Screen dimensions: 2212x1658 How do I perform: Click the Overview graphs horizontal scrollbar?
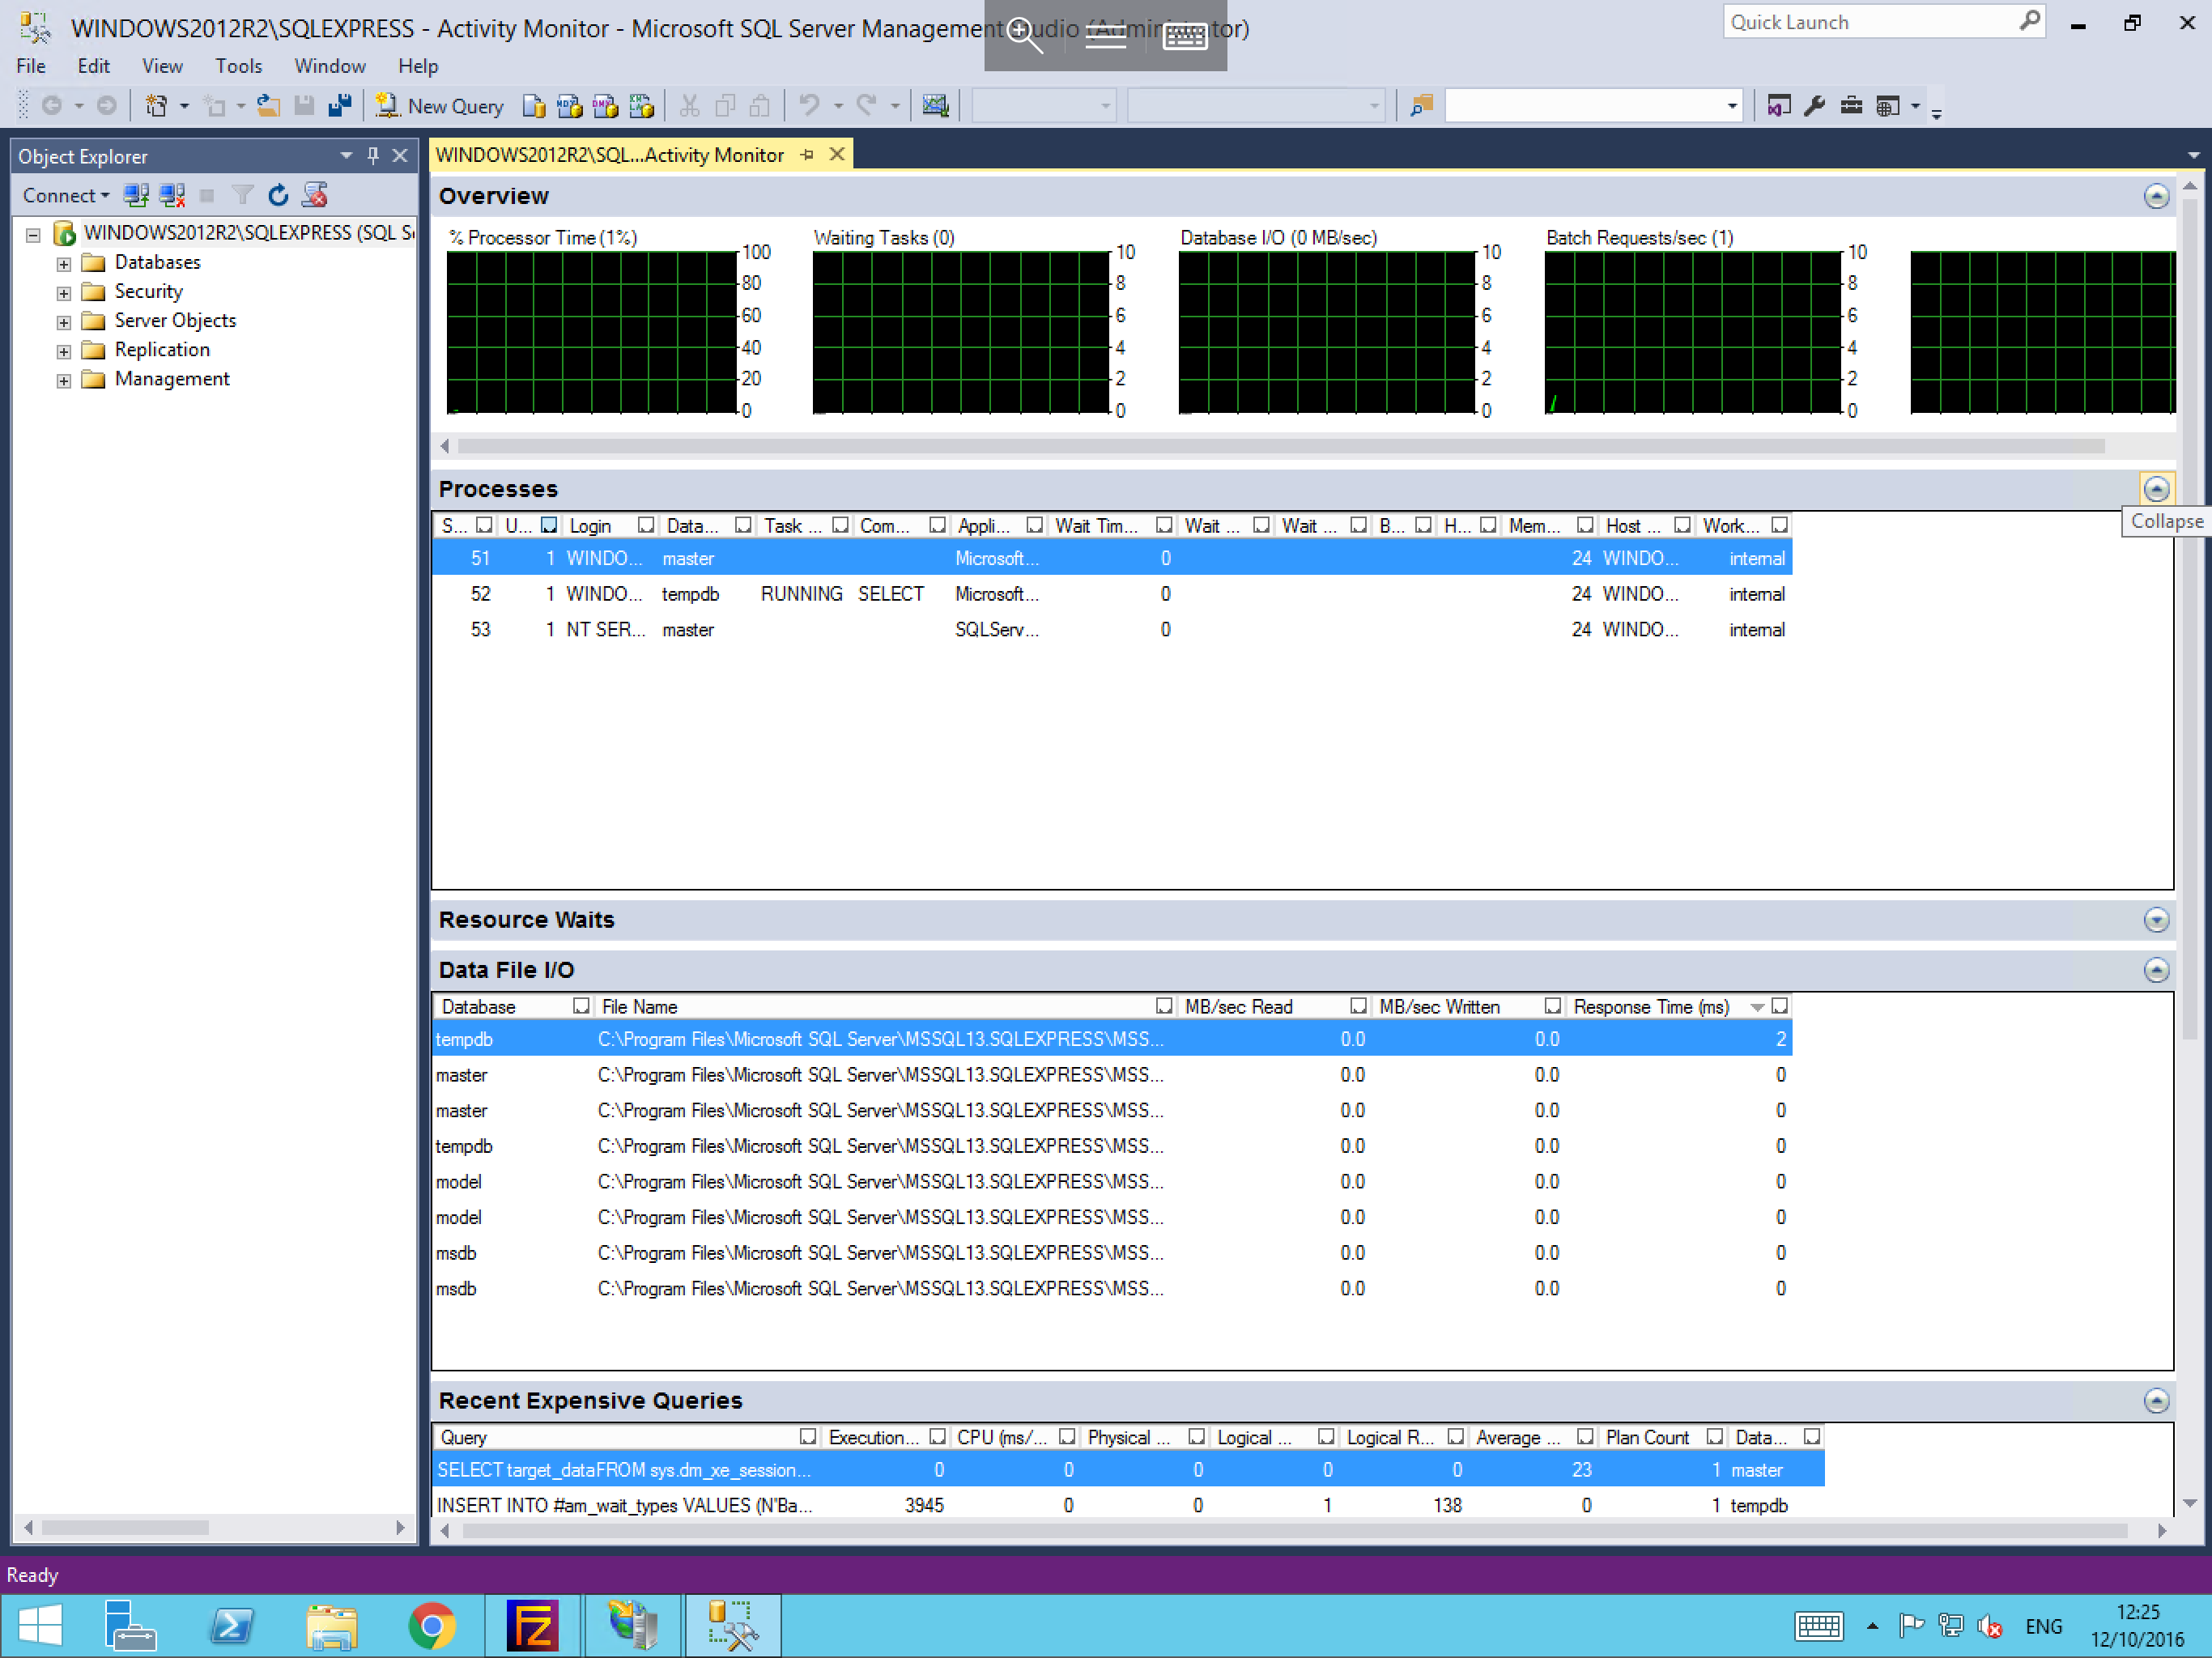click(x=1280, y=446)
